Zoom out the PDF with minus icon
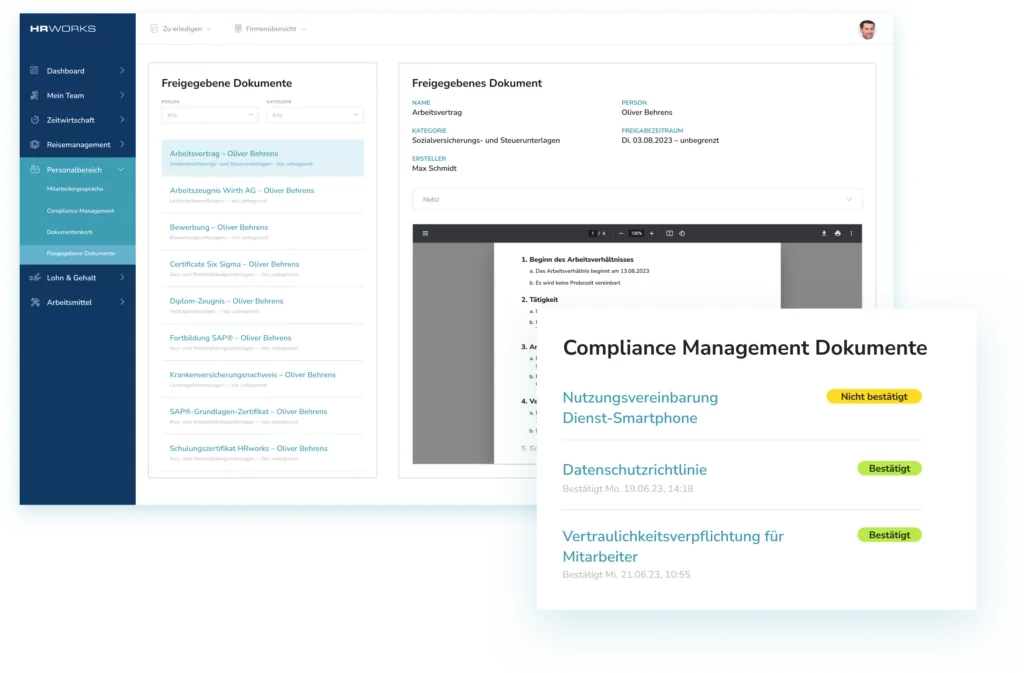Viewport: 1024px width, 673px height. [x=621, y=233]
